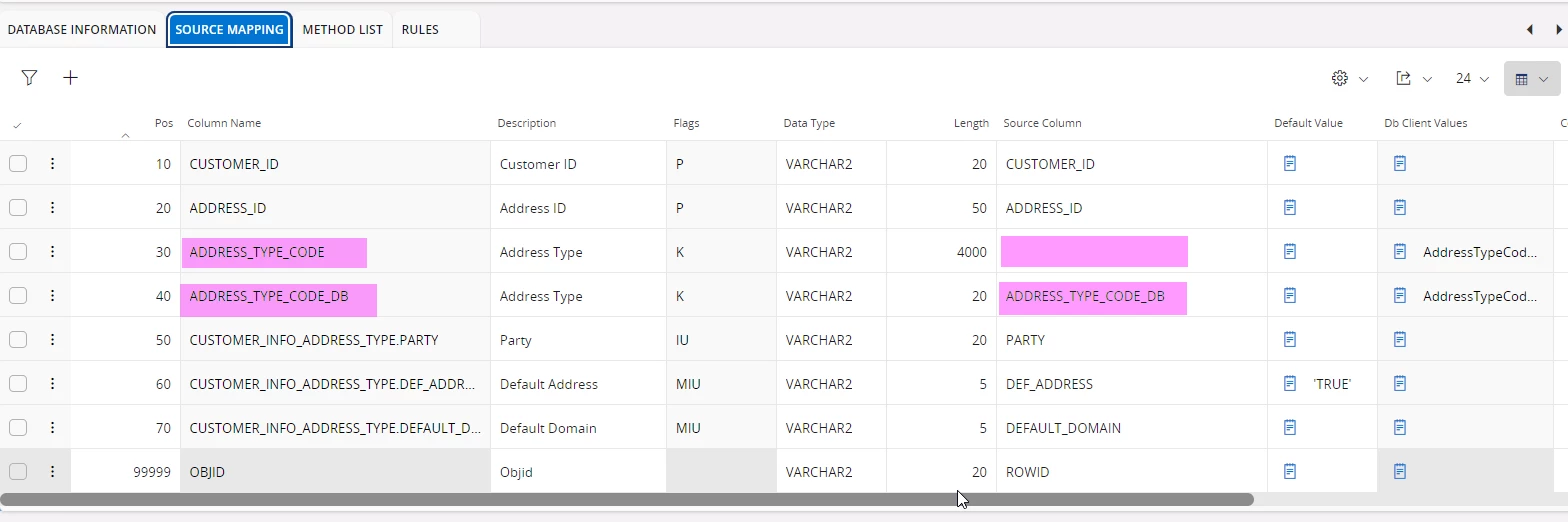
Task: Click the horizontal scrollbar thumb
Action: click(x=626, y=499)
